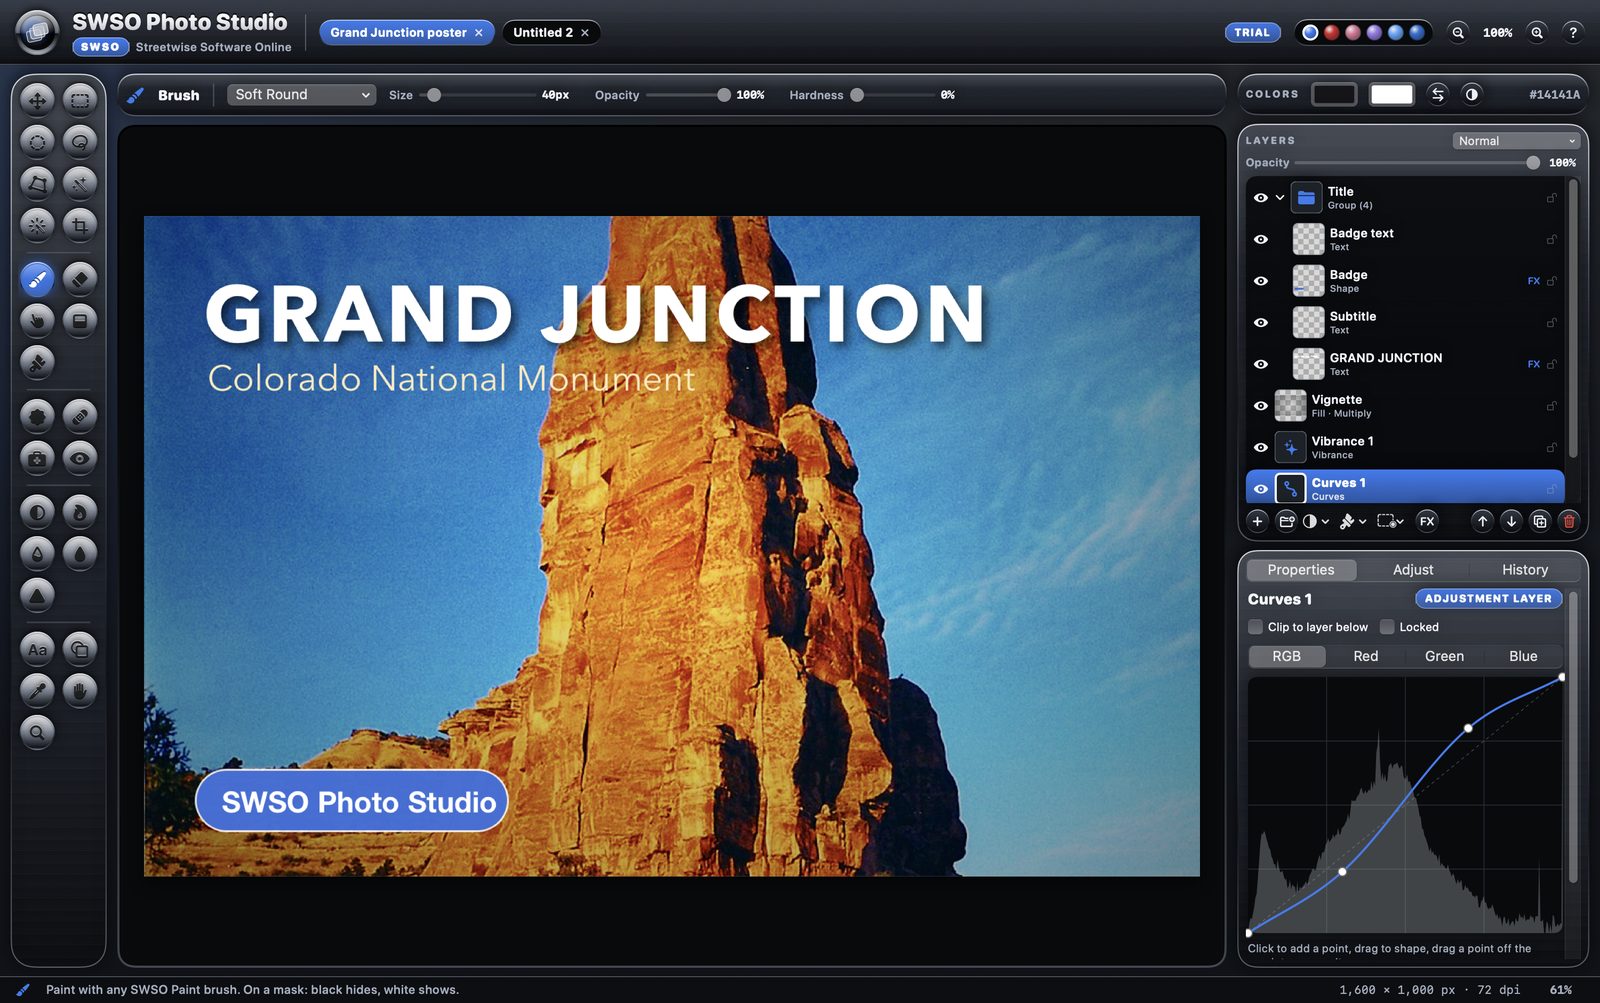Select the Red Eye tool

click(x=80, y=458)
